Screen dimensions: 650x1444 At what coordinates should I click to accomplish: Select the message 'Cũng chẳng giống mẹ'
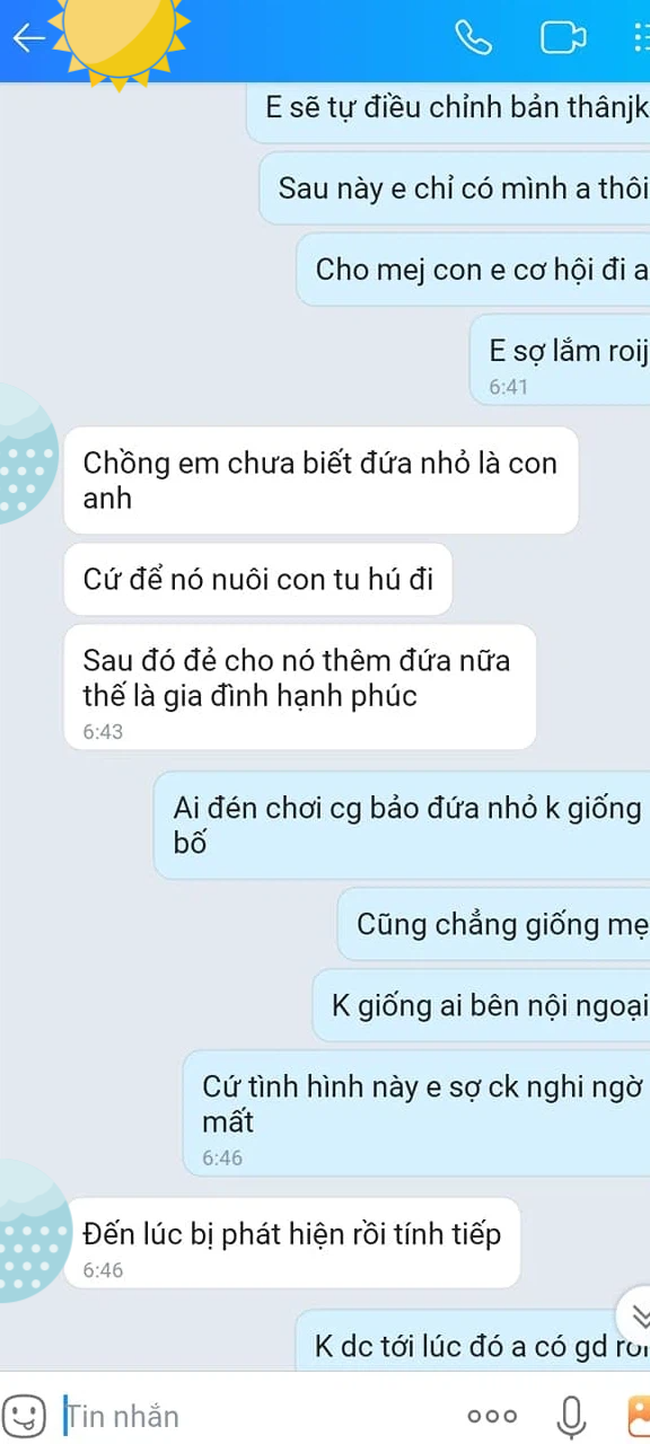[x=494, y=924]
